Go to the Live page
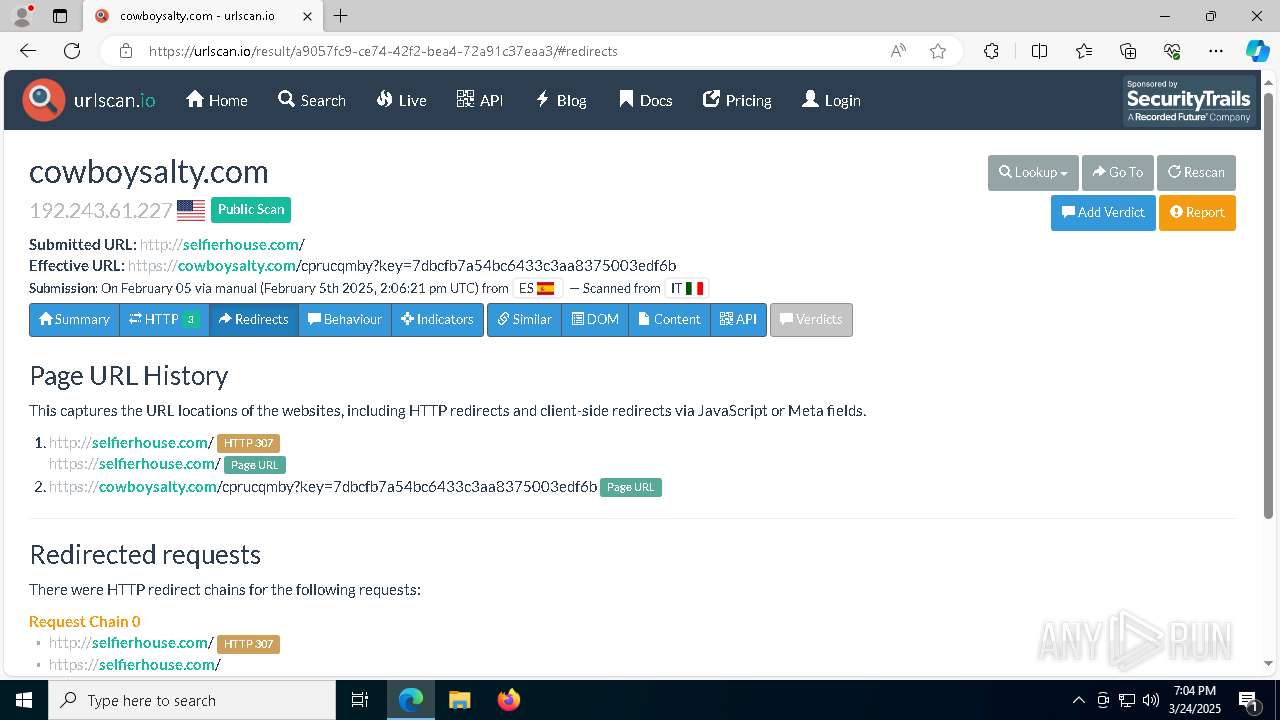This screenshot has width=1280, height=720. click(x=401, y=100)
